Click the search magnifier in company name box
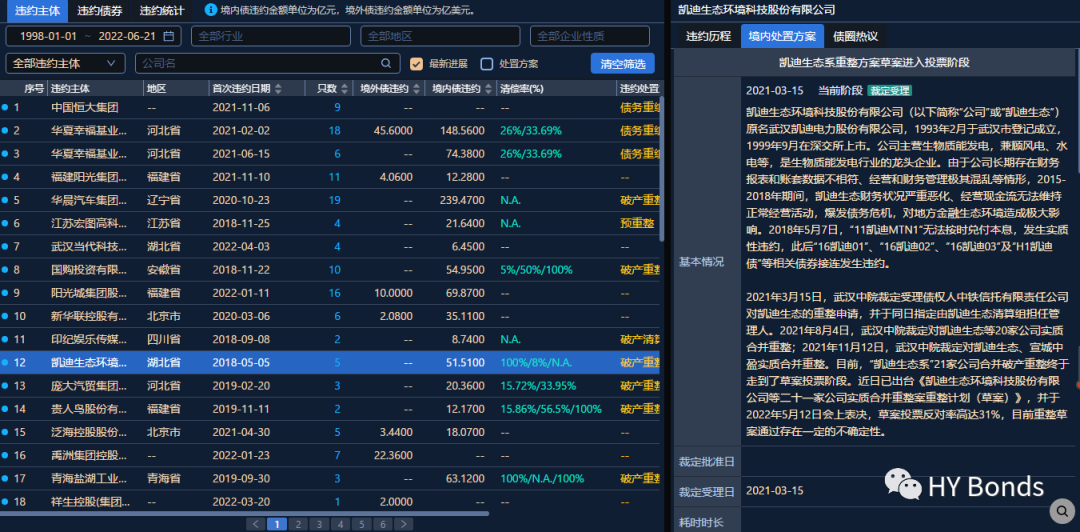Viewport: 1080px width, 532px height. click(386, 63)
